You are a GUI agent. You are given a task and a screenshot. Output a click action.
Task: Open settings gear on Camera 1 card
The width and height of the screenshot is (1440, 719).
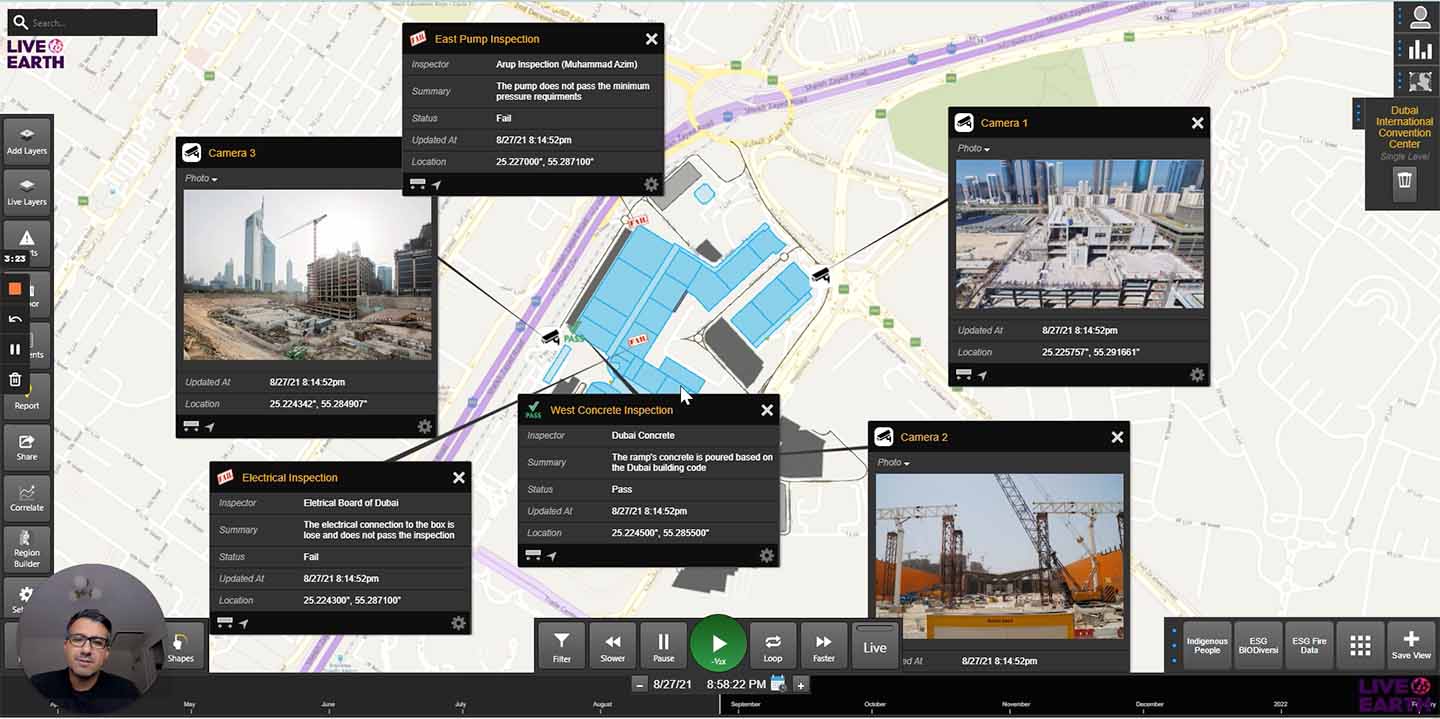click(1197, 375)
